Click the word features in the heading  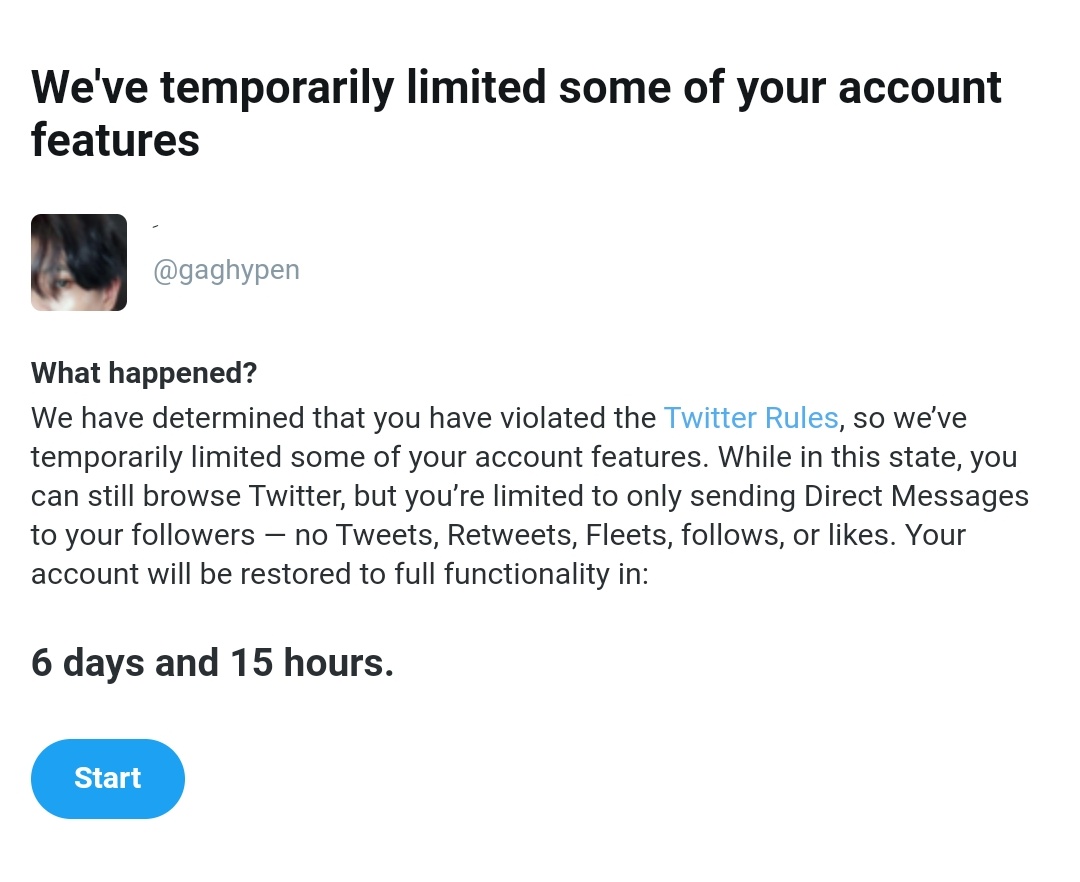[116, 140]
